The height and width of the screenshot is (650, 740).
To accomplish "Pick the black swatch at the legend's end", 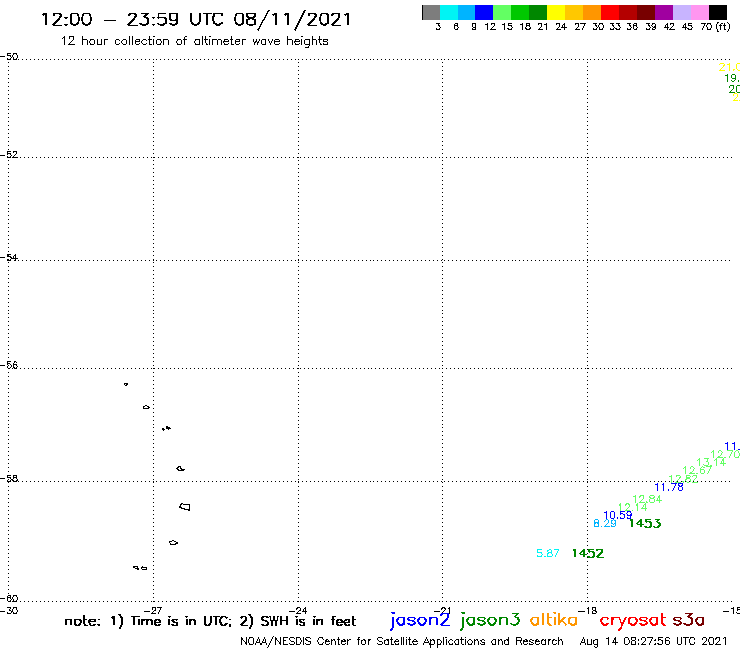I will (717, 12).
